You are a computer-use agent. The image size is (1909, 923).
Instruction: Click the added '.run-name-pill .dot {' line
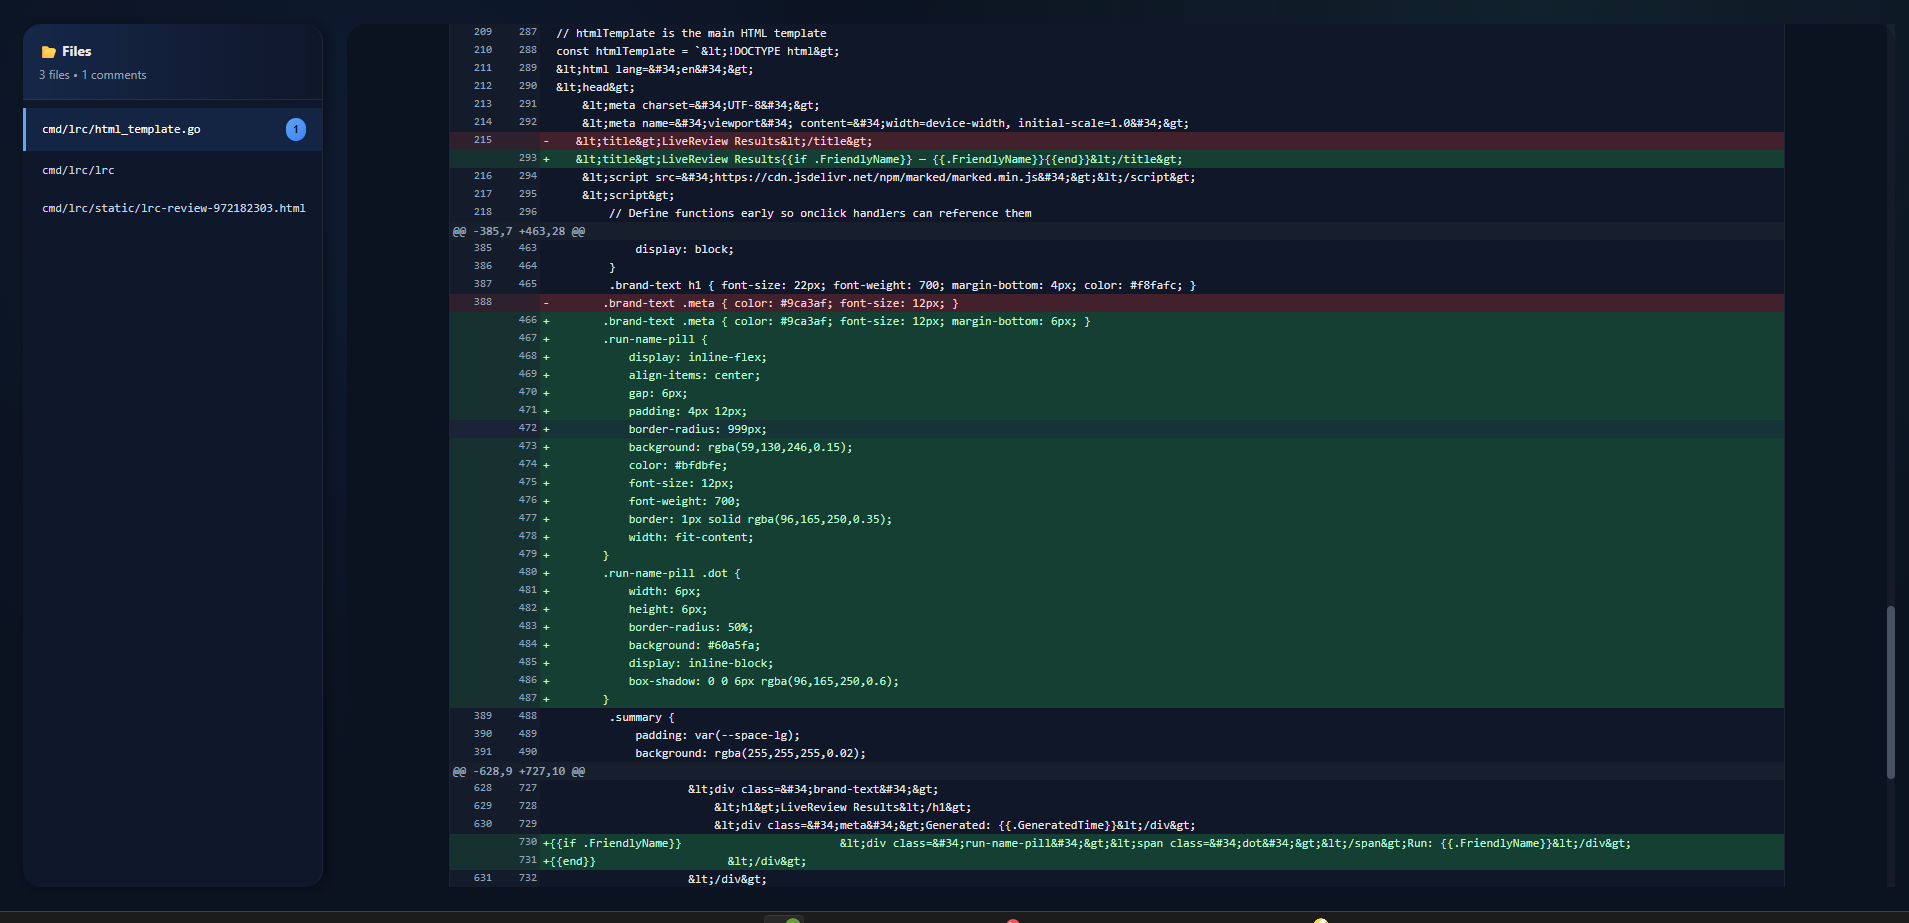tap(671, 574)
